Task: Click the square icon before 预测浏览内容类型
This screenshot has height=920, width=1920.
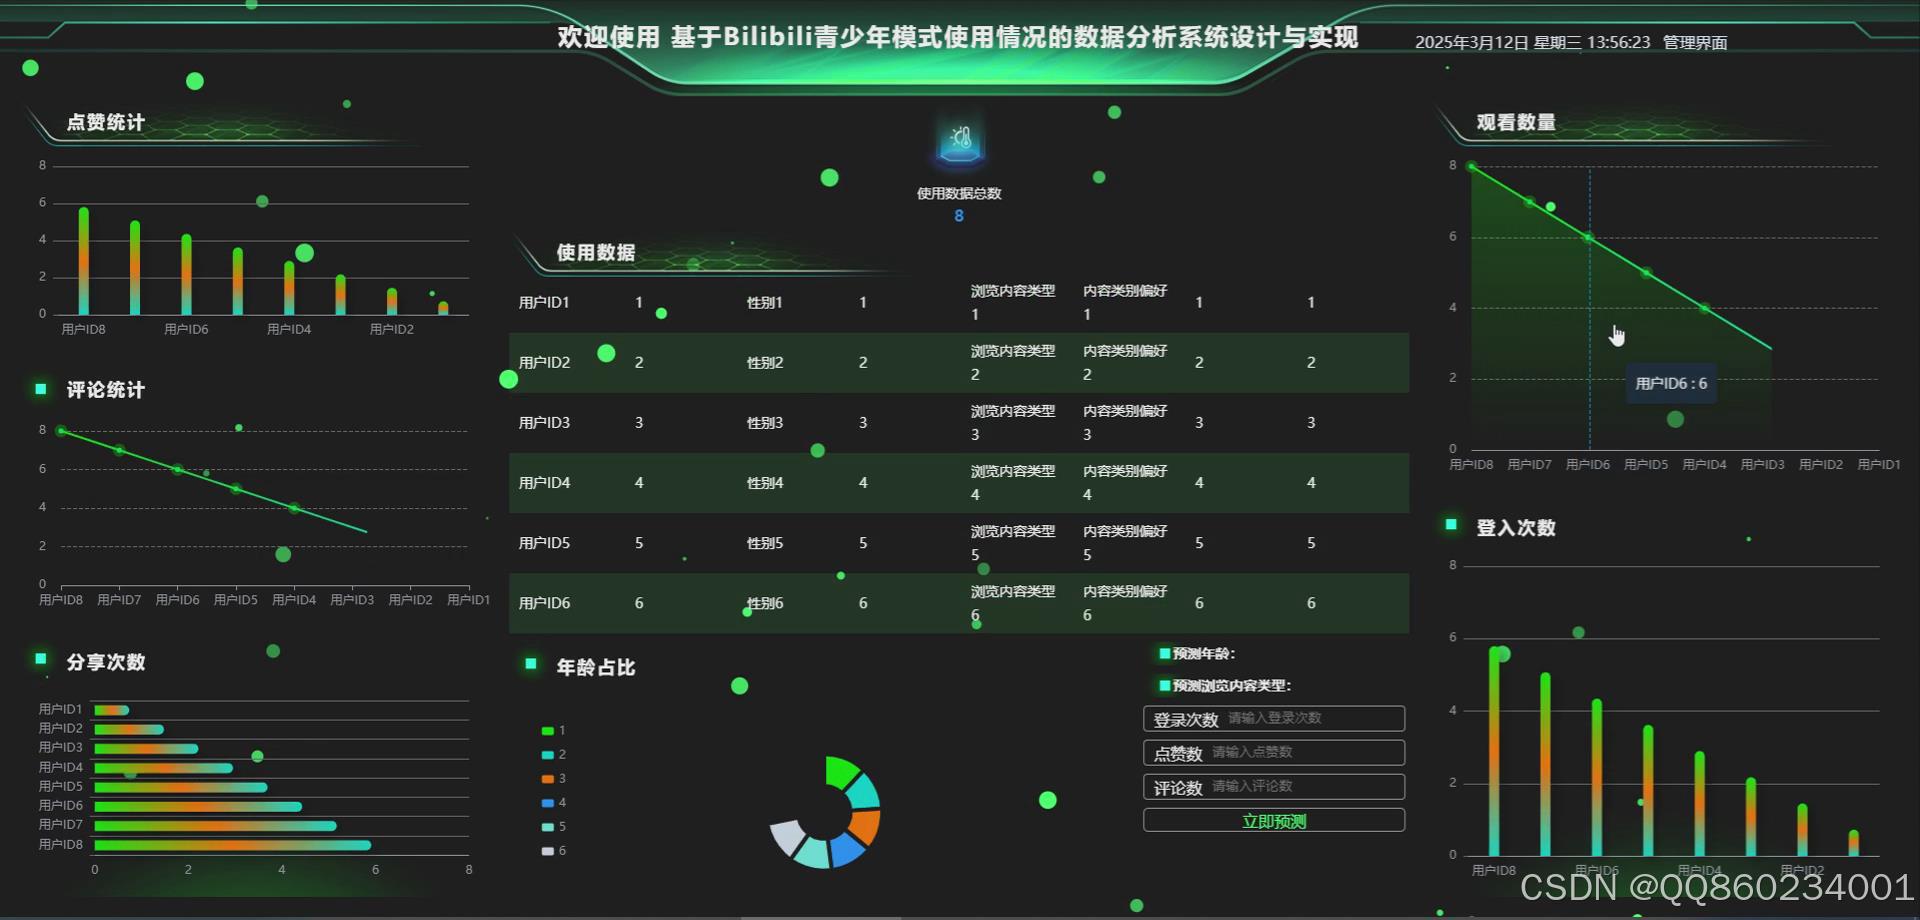Action: 1163,686
